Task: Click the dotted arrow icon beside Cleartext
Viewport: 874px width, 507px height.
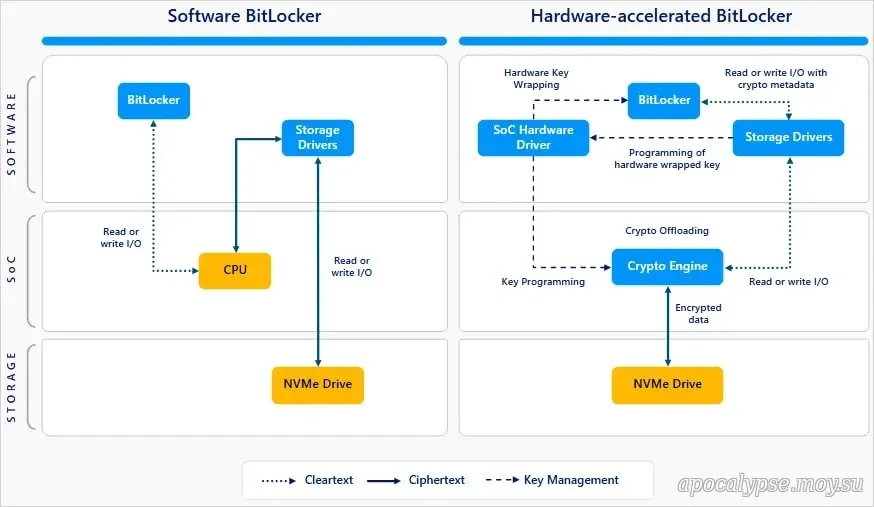Action: pos(278,481)
